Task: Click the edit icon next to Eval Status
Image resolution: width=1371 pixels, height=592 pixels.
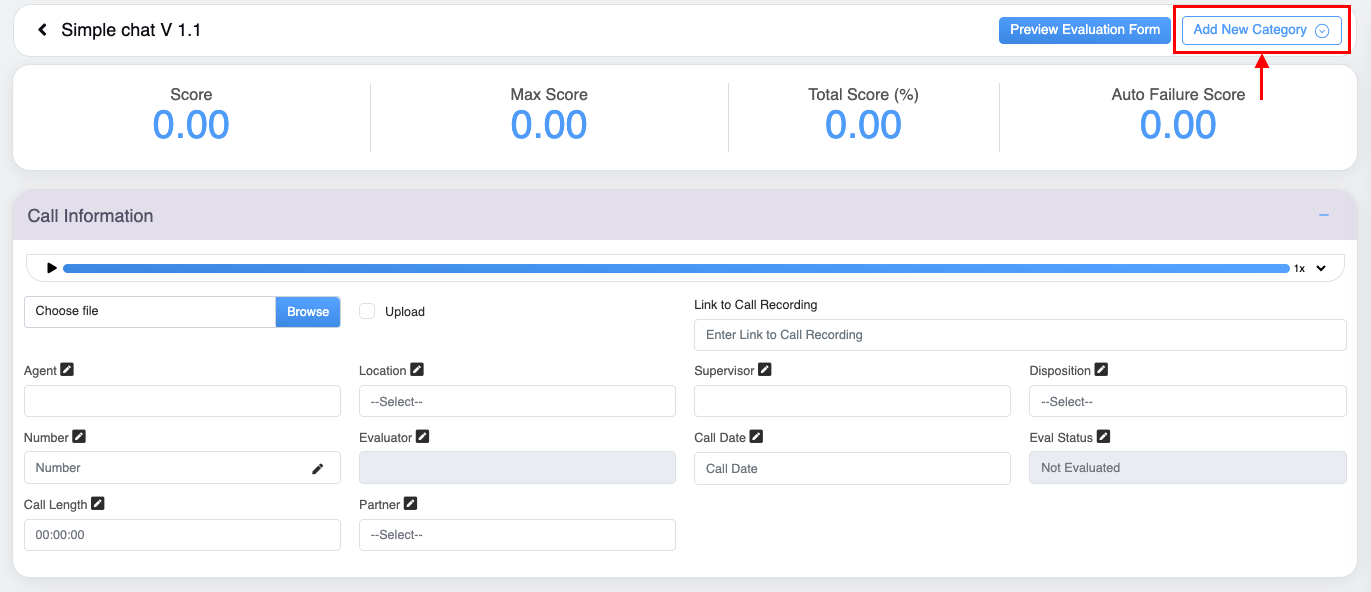Action: pyautogui.click(x=1103, y=437)
